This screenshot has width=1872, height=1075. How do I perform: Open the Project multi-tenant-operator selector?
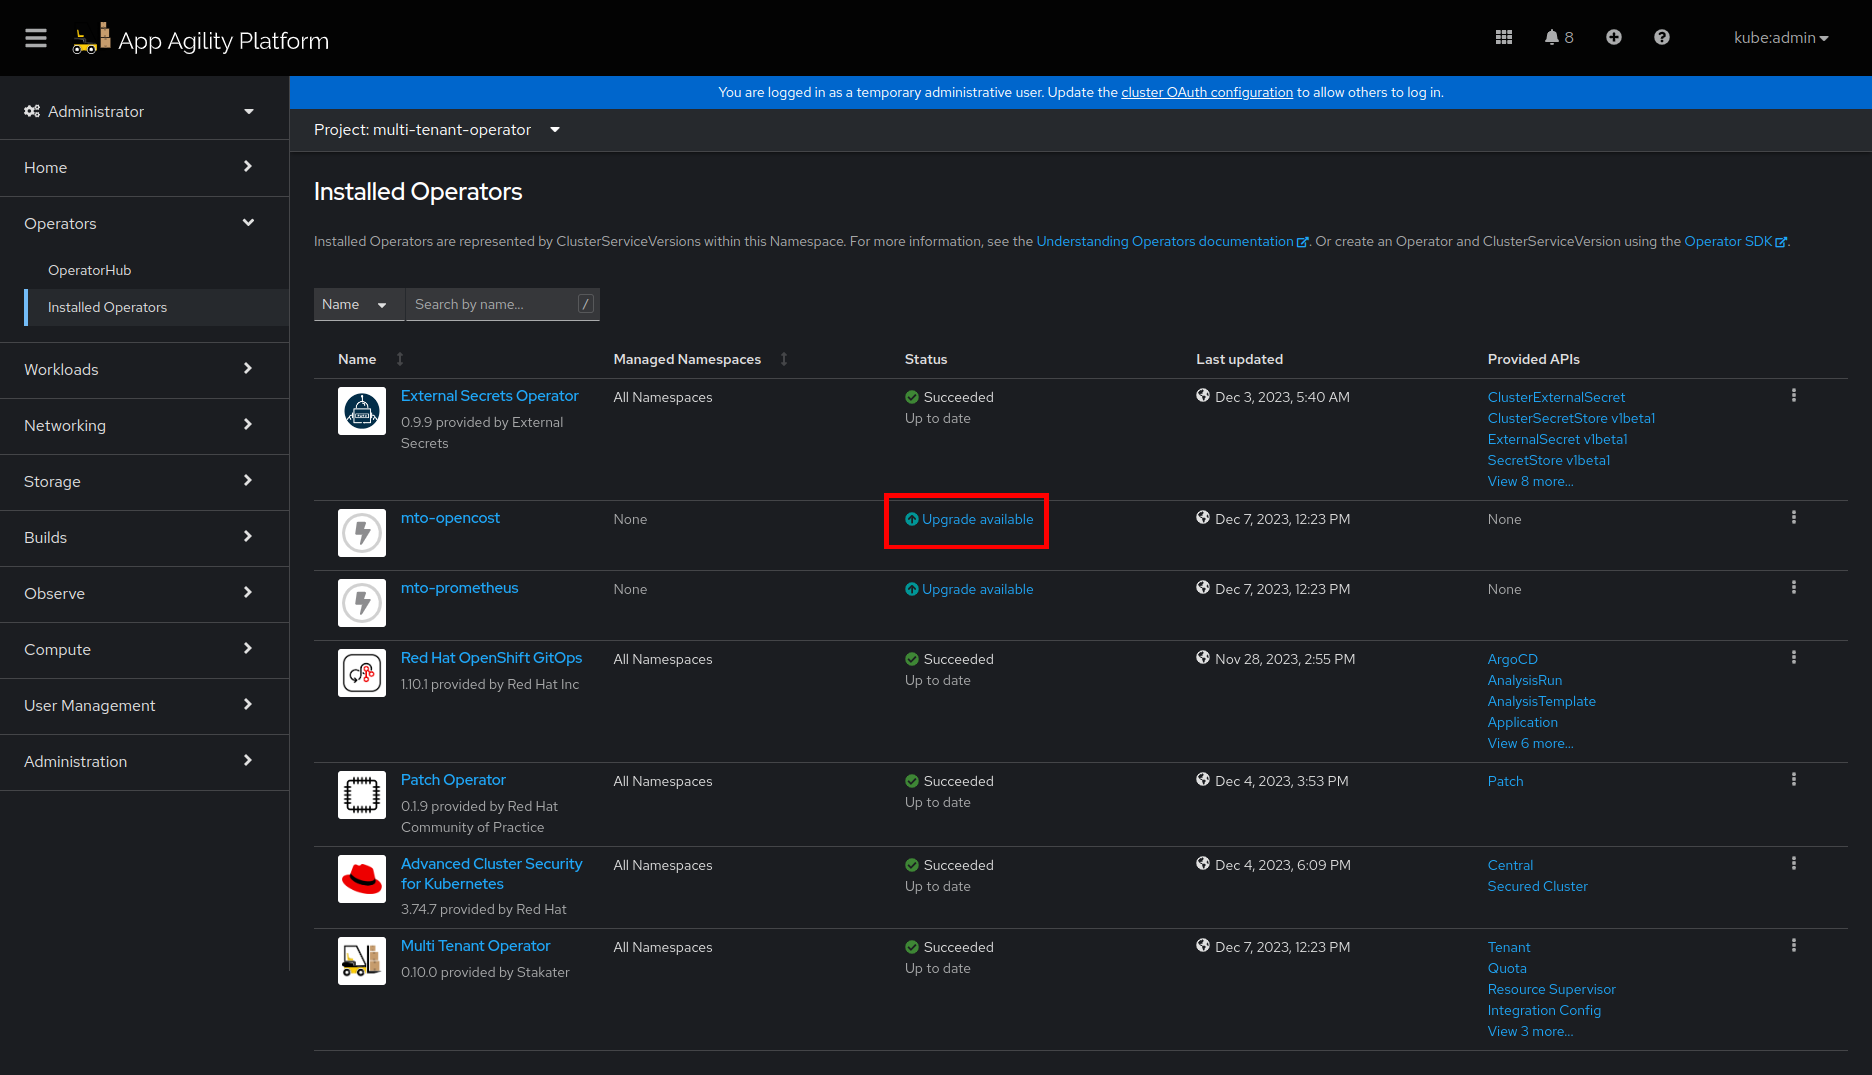[x=437, y=130]
